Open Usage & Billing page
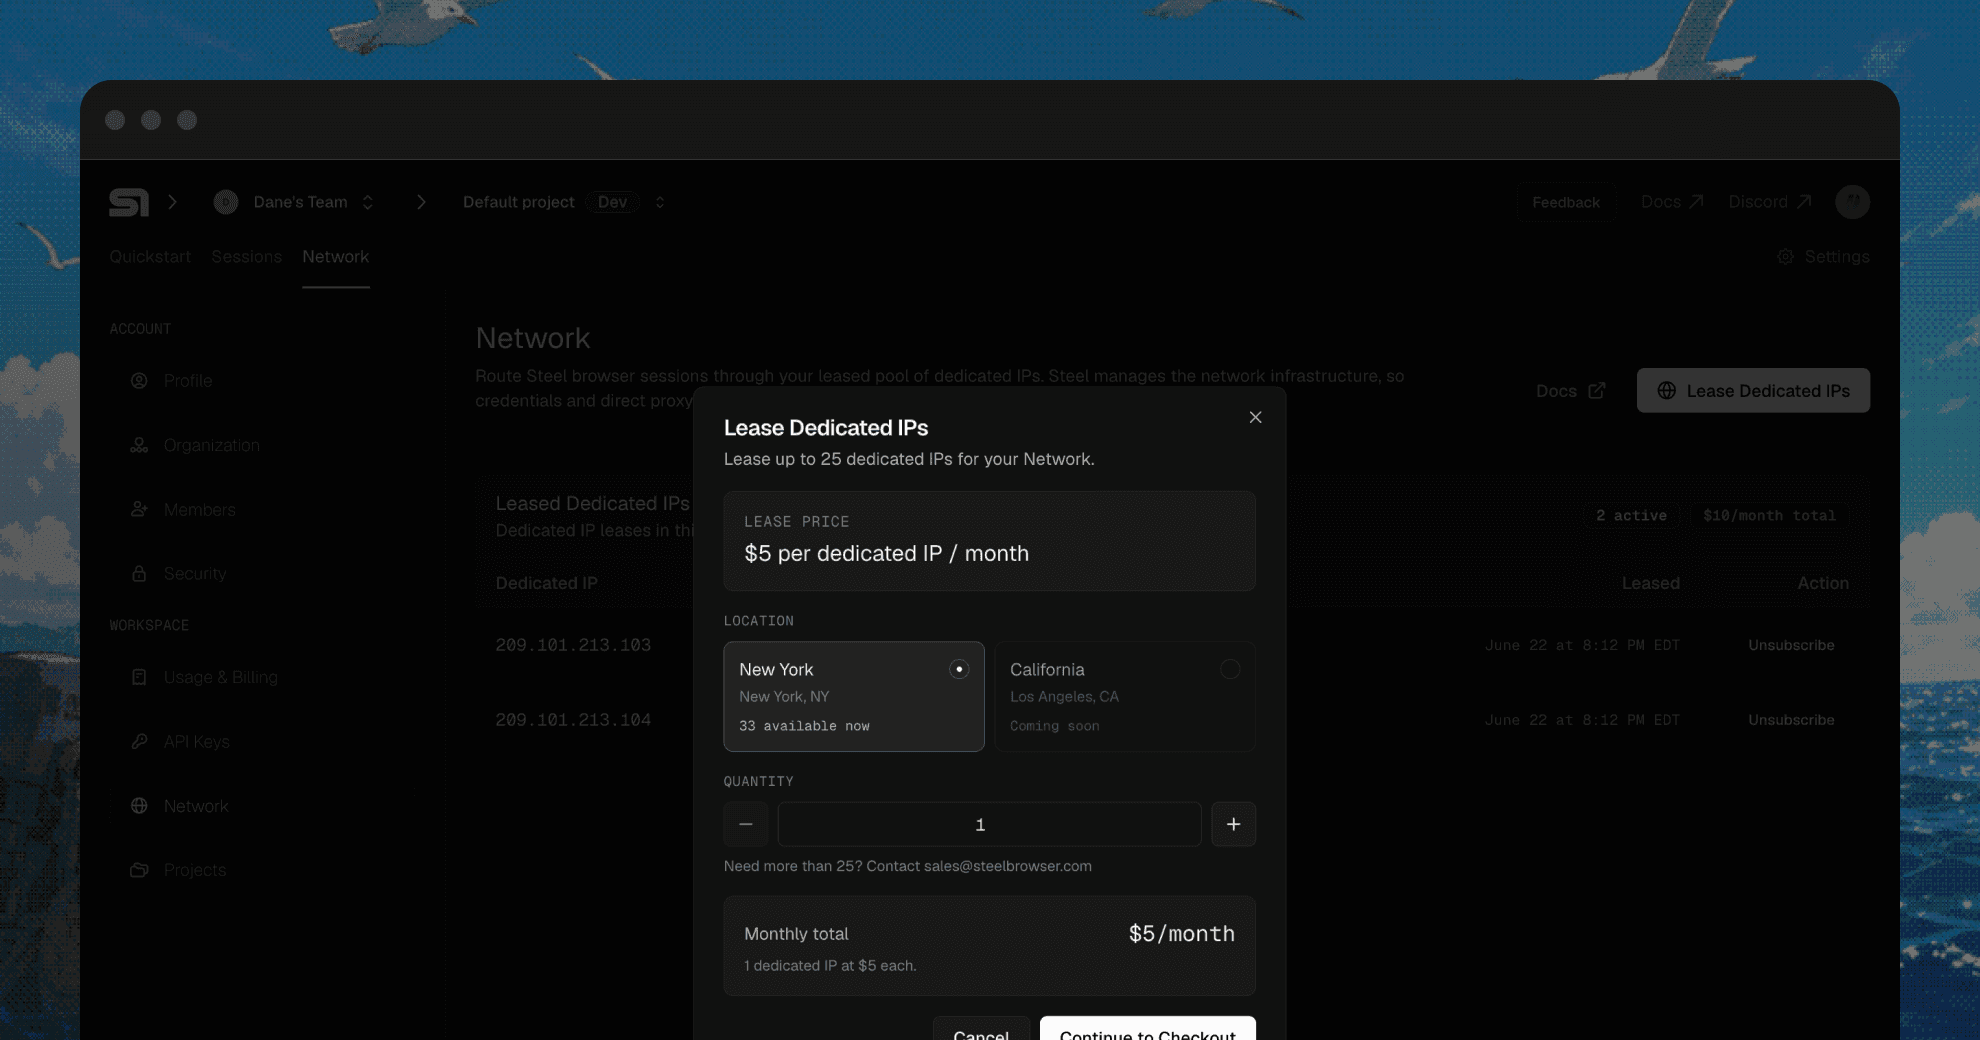Viewport: 1980px width, 1040px height. click(x=221, y=678)
